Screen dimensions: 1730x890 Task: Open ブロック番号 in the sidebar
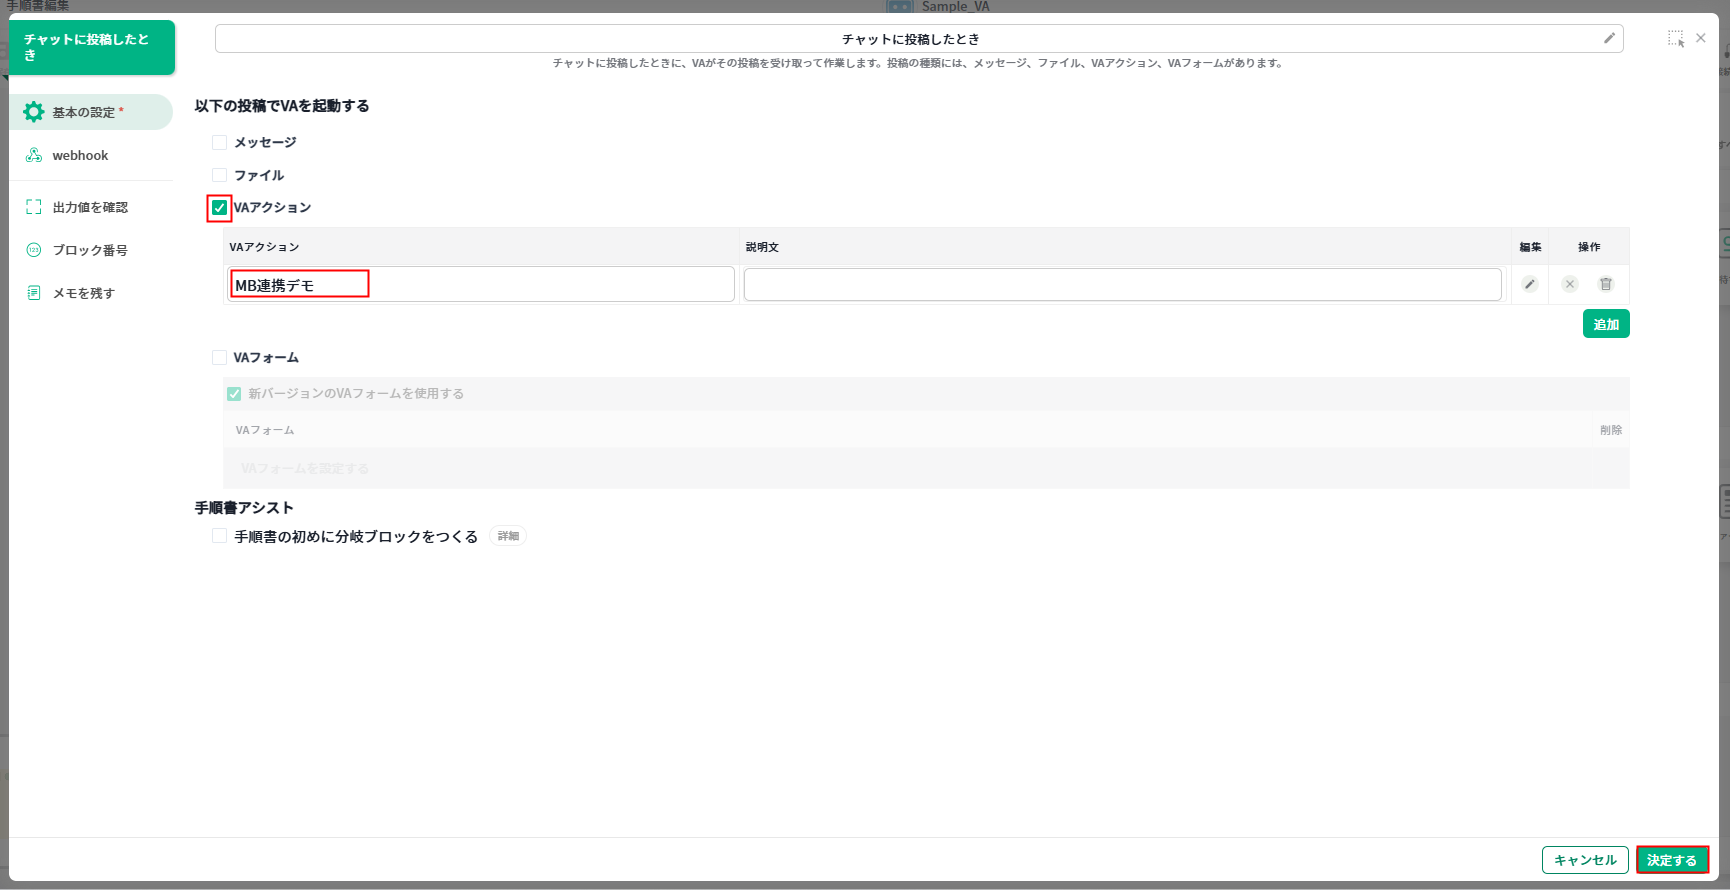(x=90, y=250)
